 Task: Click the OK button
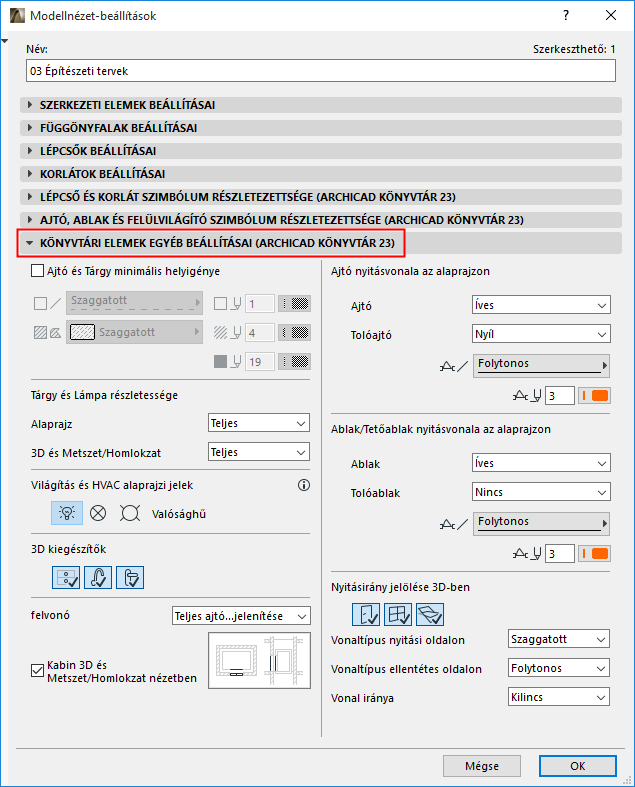click(578, 766)
